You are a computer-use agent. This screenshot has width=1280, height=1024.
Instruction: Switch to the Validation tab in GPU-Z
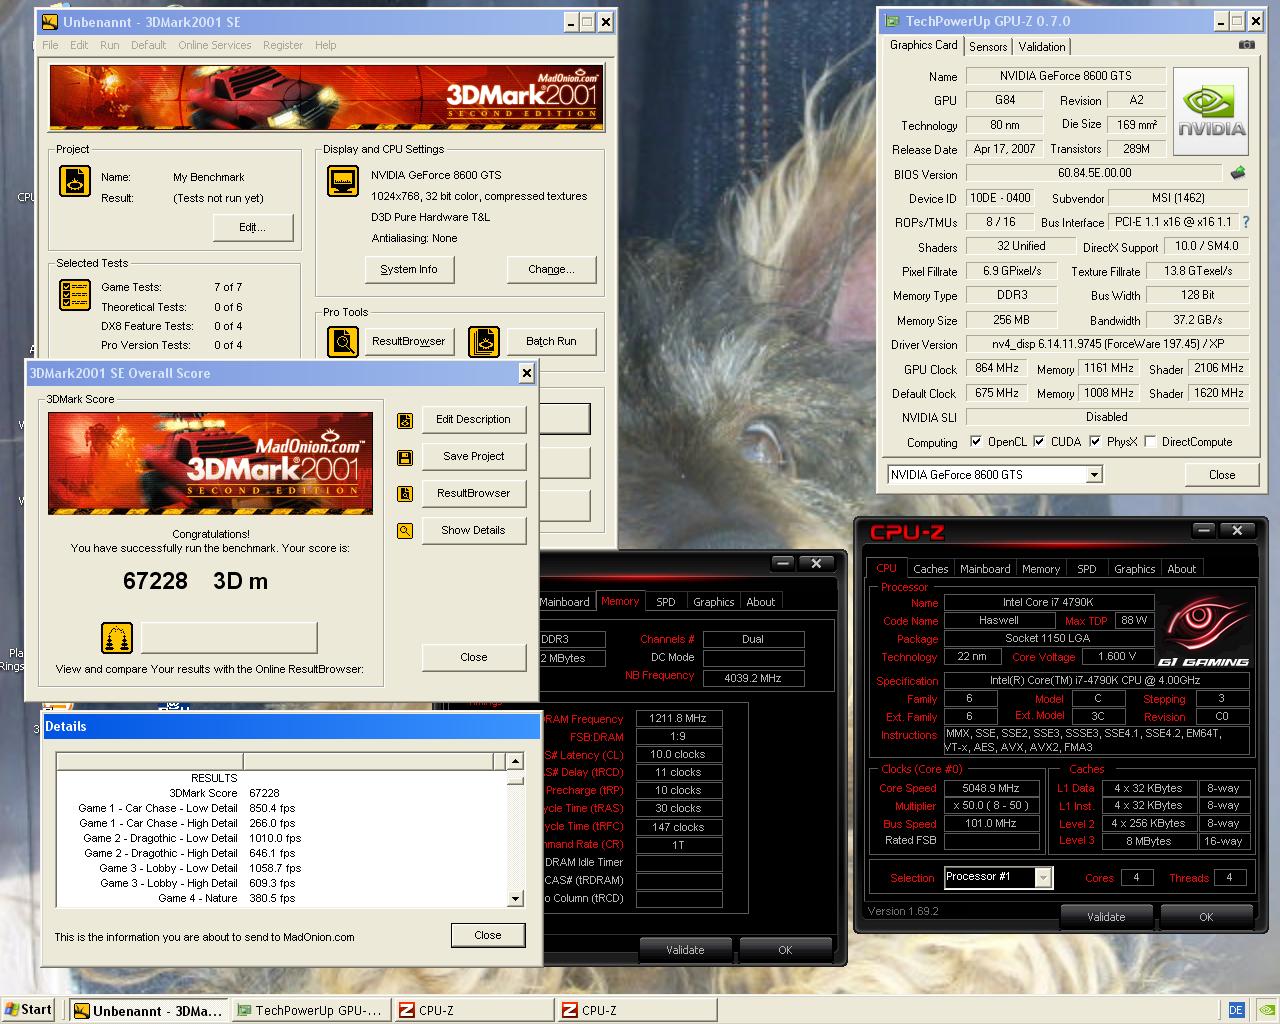[x=1042, y=47]
